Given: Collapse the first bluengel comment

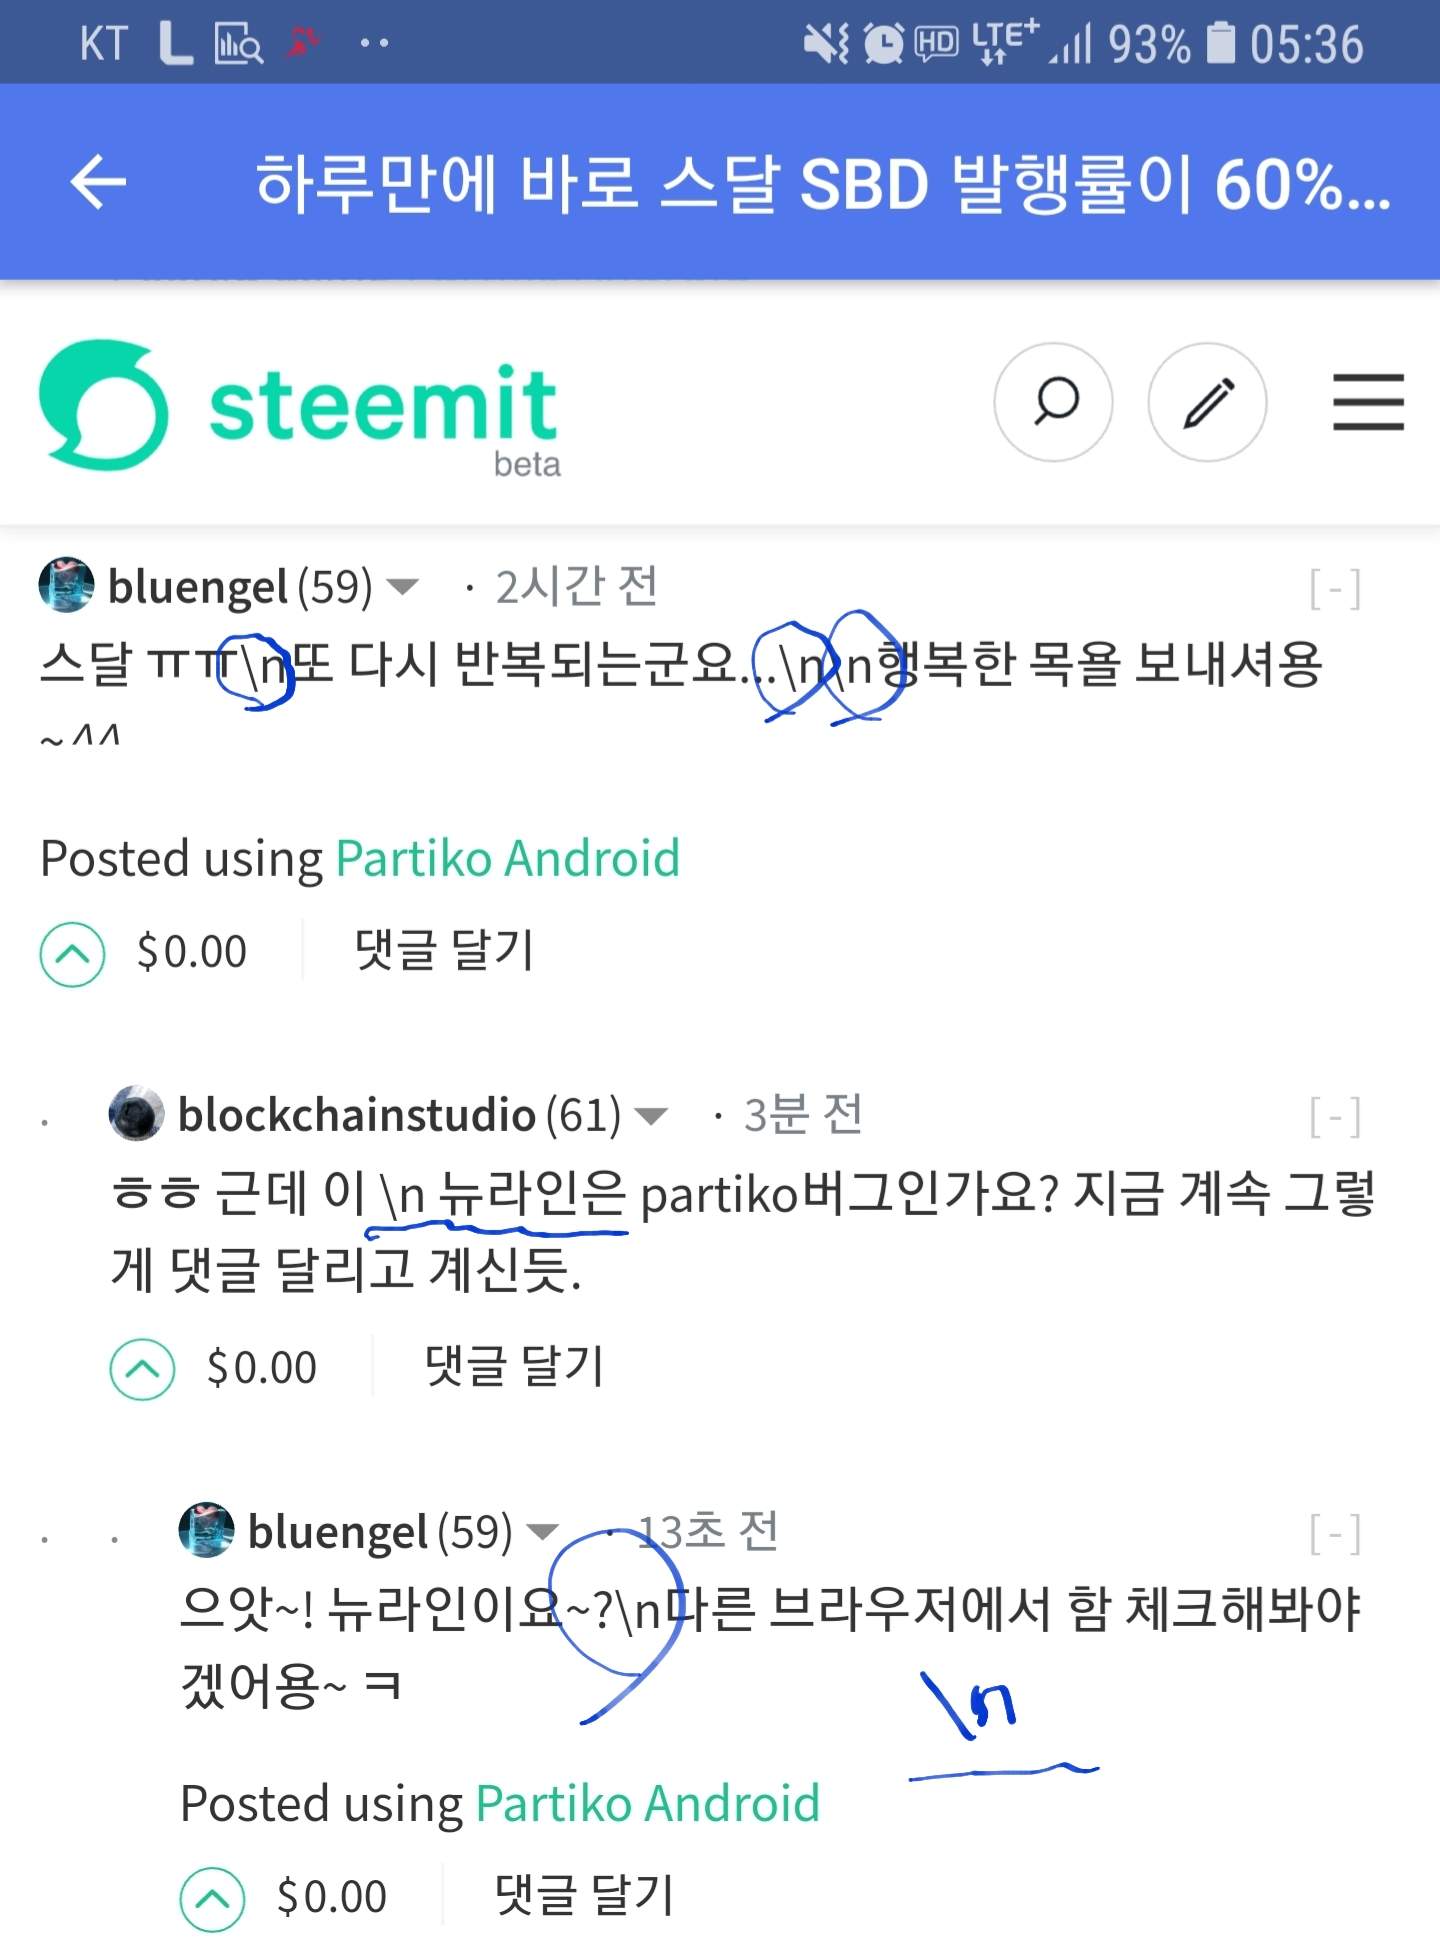Looking at the screenshot, I should coord(1335,588).
